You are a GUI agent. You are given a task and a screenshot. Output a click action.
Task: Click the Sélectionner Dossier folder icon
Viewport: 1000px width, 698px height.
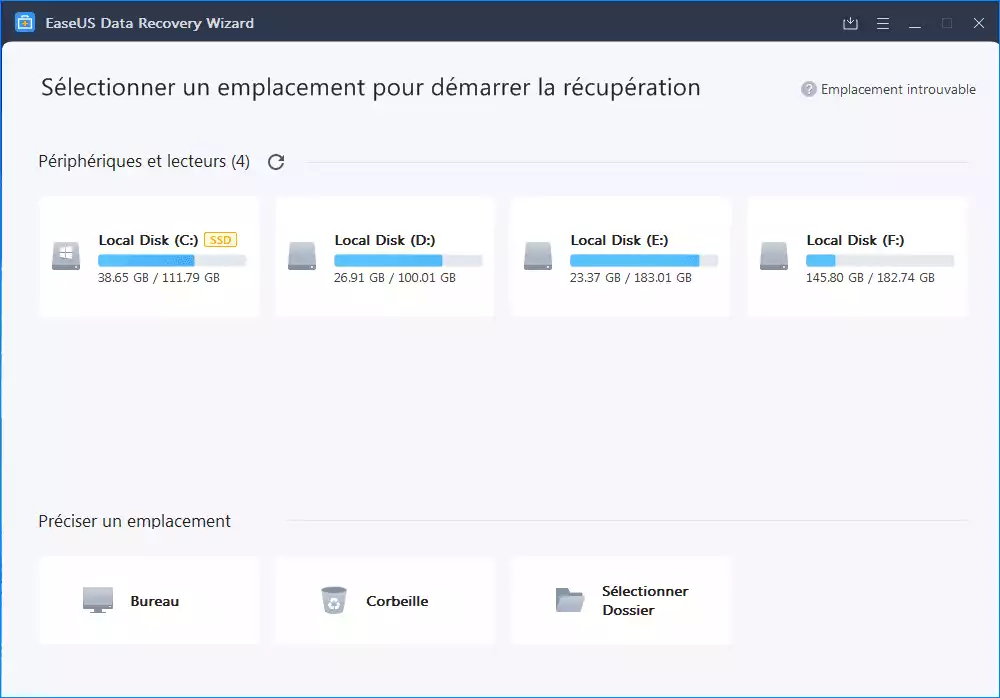(569, 600)
